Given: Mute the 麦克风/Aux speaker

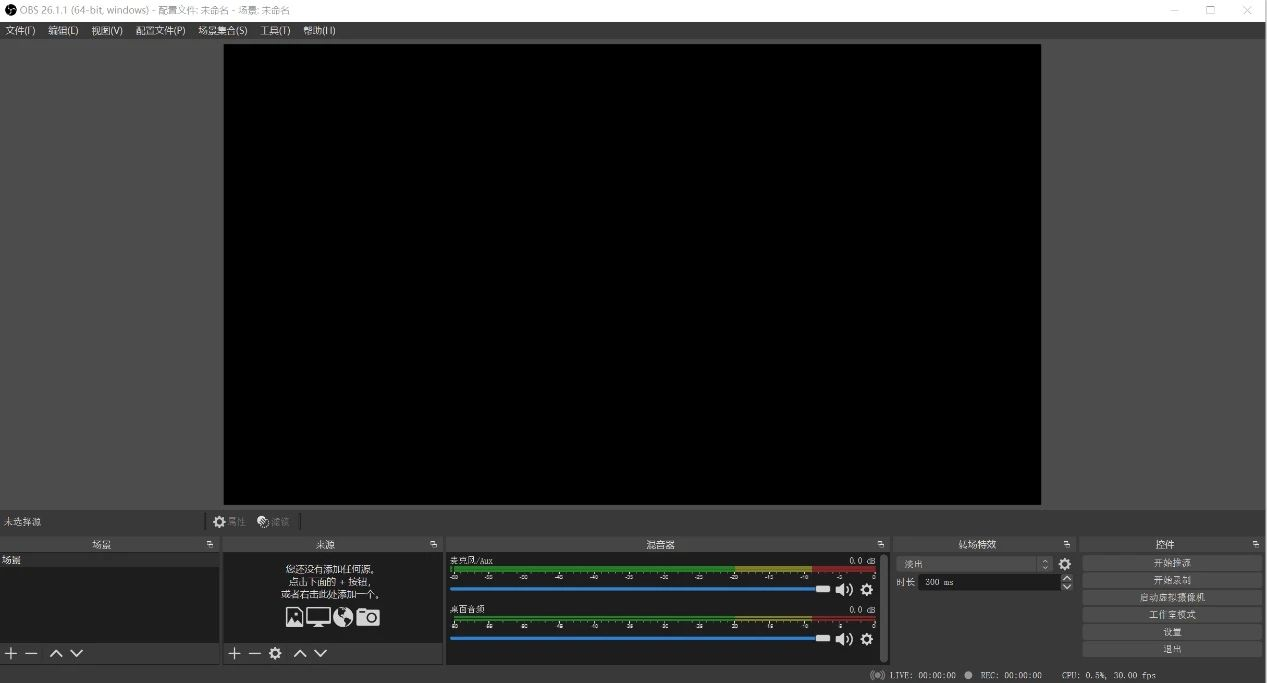Looking at the screenshot, I should 844,589.
